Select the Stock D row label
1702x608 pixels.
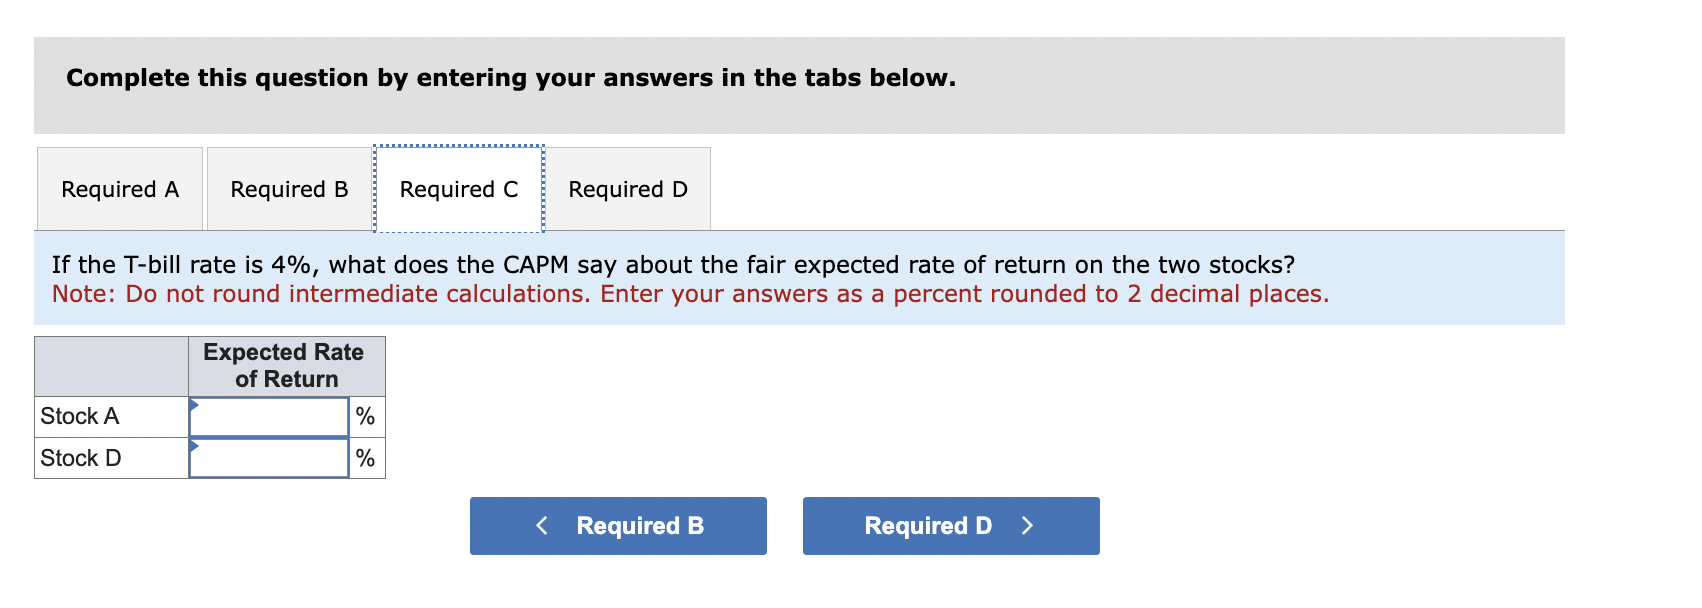pos(80,458)
